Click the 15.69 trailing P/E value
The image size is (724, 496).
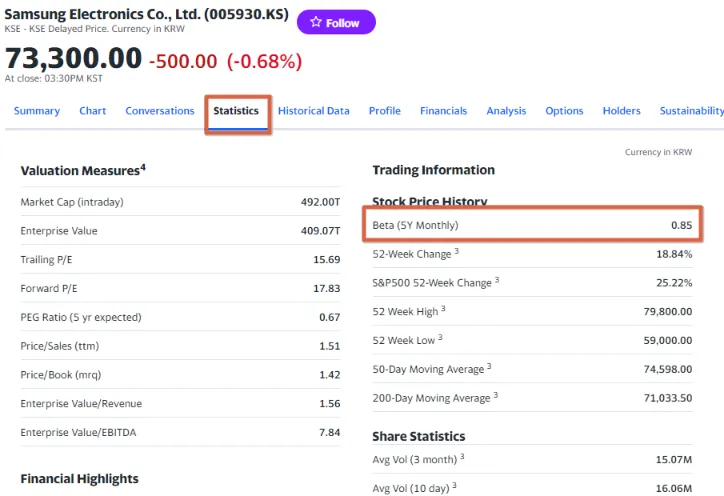coord(326,260)
